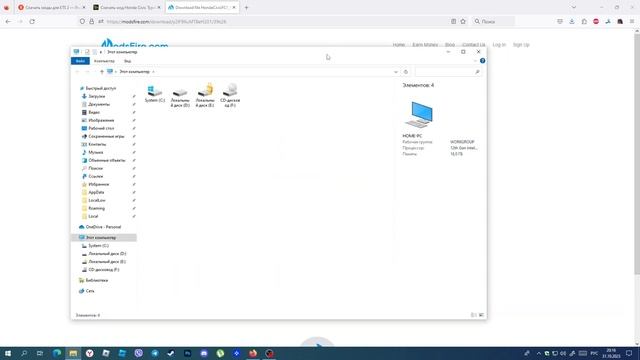The image size is (640, 360).
Task: Open the taskbar search magnifier
Action: (x=24, y=353)
